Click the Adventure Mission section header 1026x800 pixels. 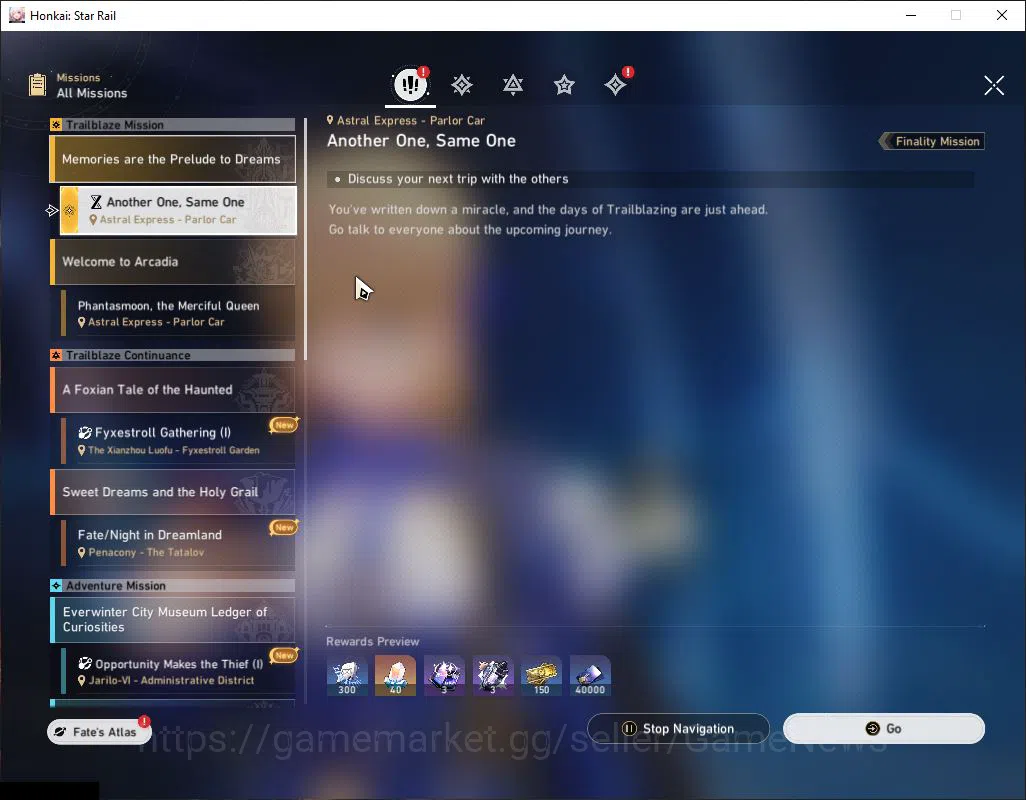coord(173,585)
